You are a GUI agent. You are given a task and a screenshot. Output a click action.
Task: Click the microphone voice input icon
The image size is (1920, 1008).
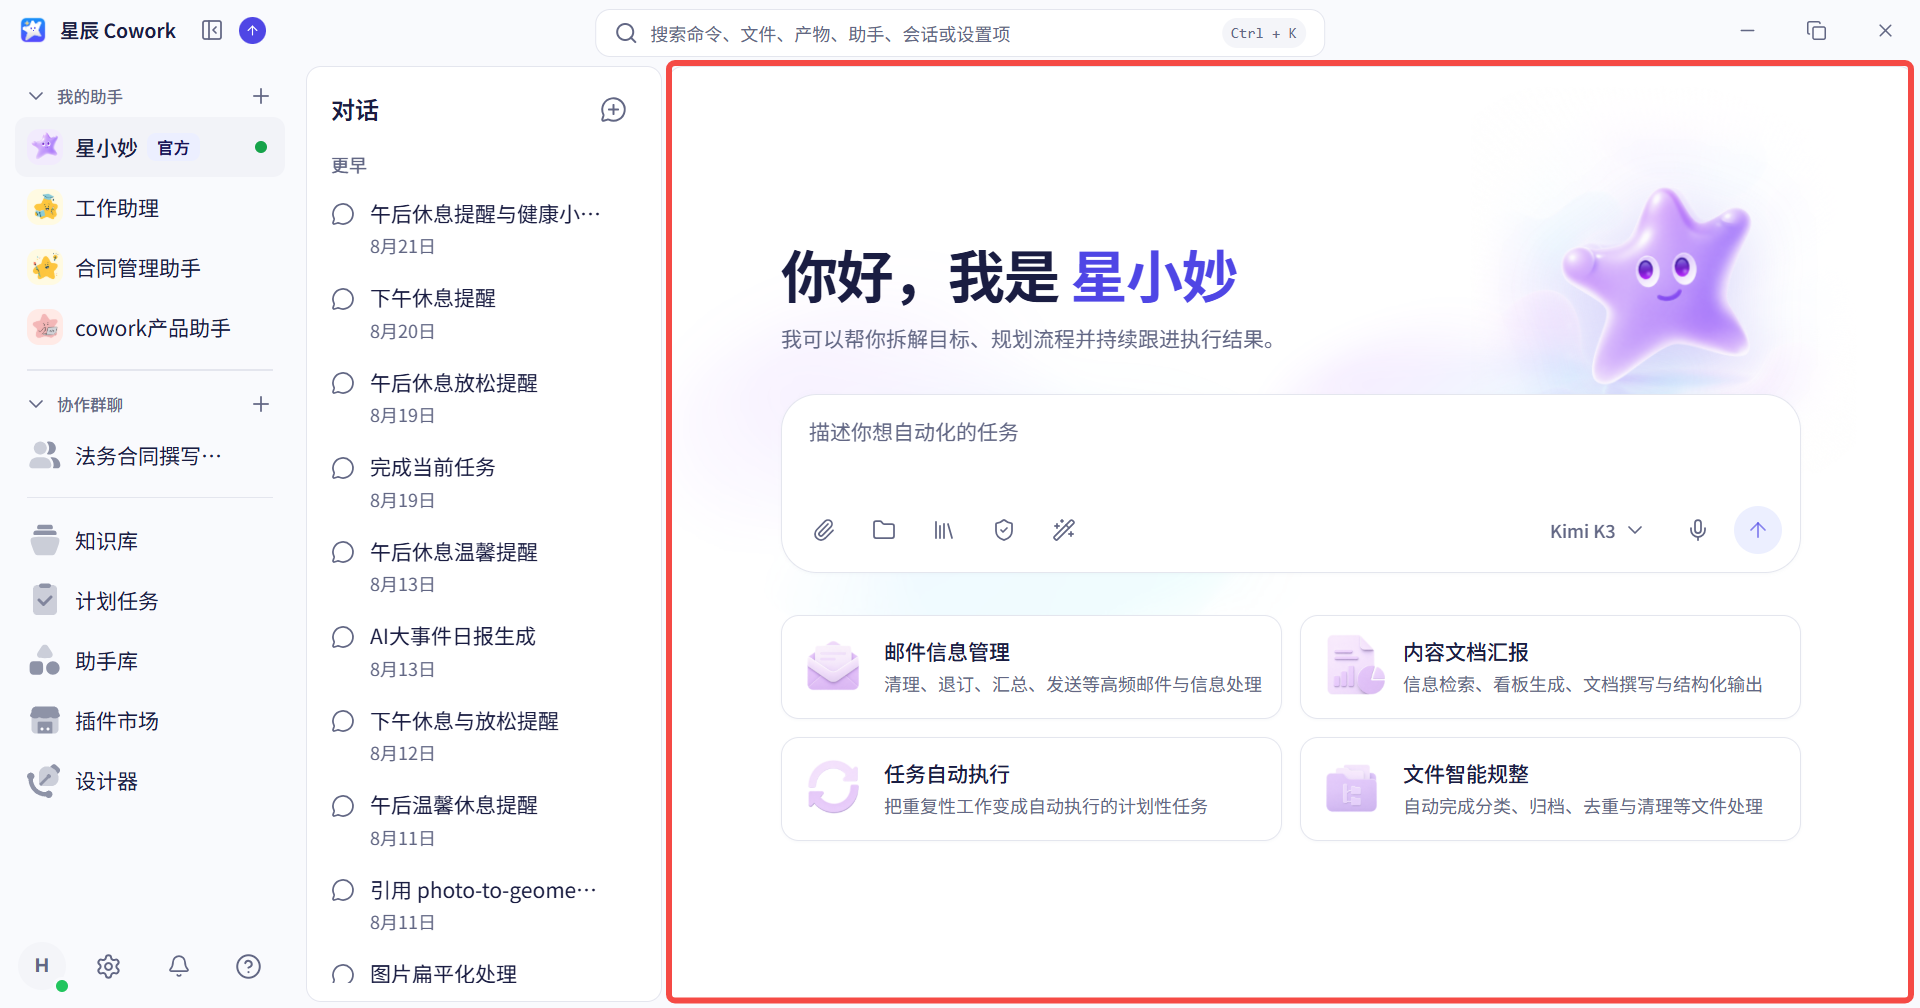point(1698,530)
